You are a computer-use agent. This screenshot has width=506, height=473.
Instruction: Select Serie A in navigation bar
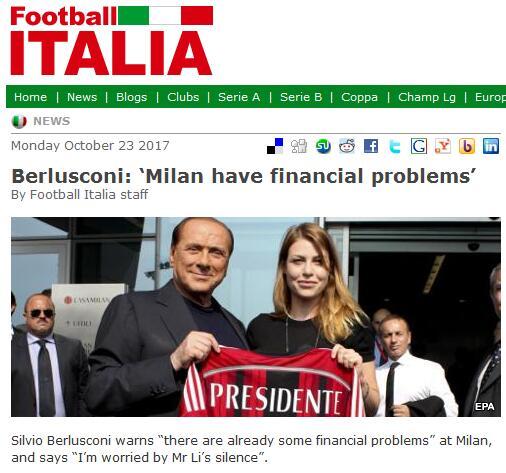pos(239,97)
